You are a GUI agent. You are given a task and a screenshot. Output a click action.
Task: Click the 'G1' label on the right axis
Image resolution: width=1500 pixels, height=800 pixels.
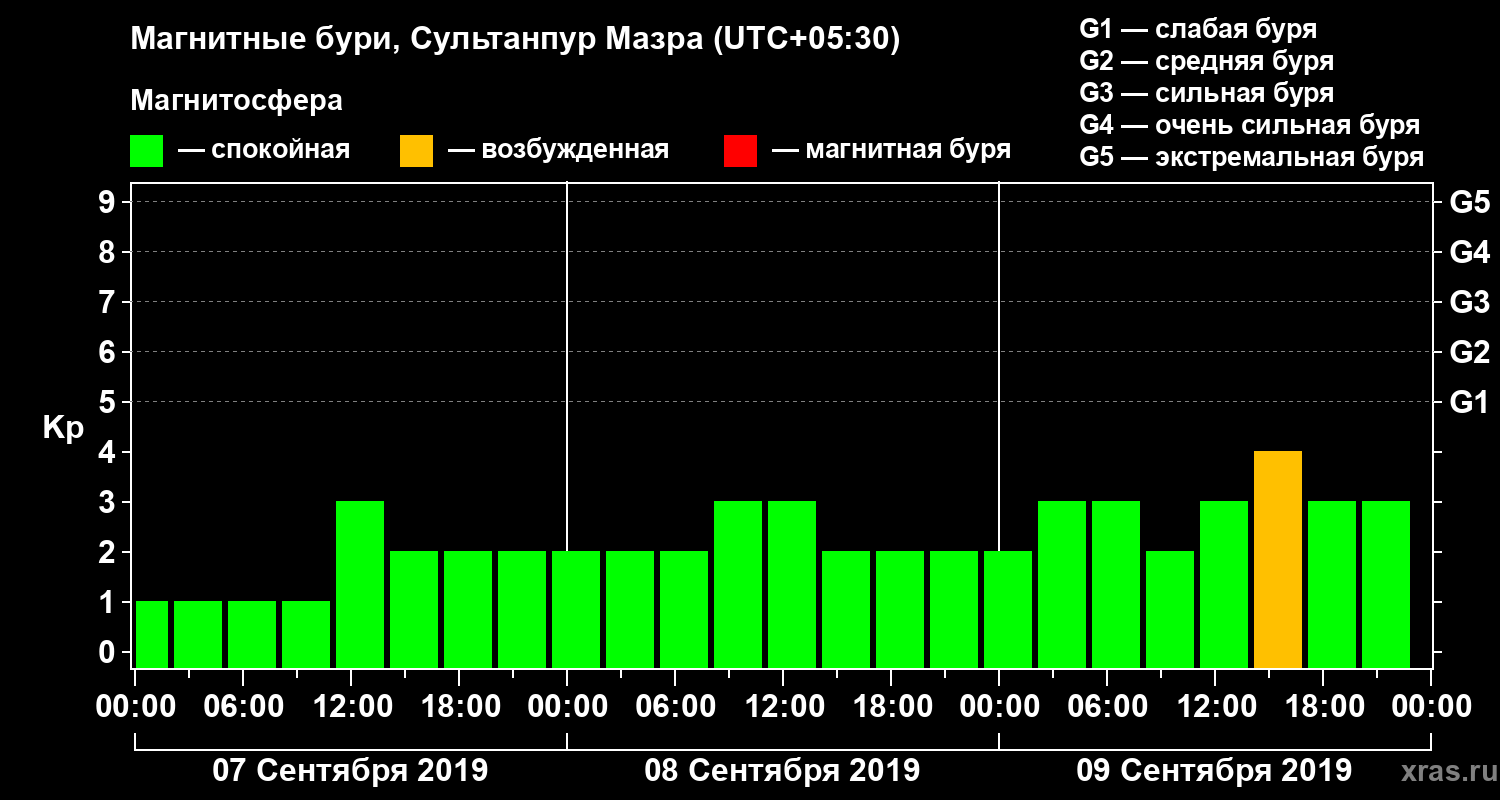[x=1470, y=403]
